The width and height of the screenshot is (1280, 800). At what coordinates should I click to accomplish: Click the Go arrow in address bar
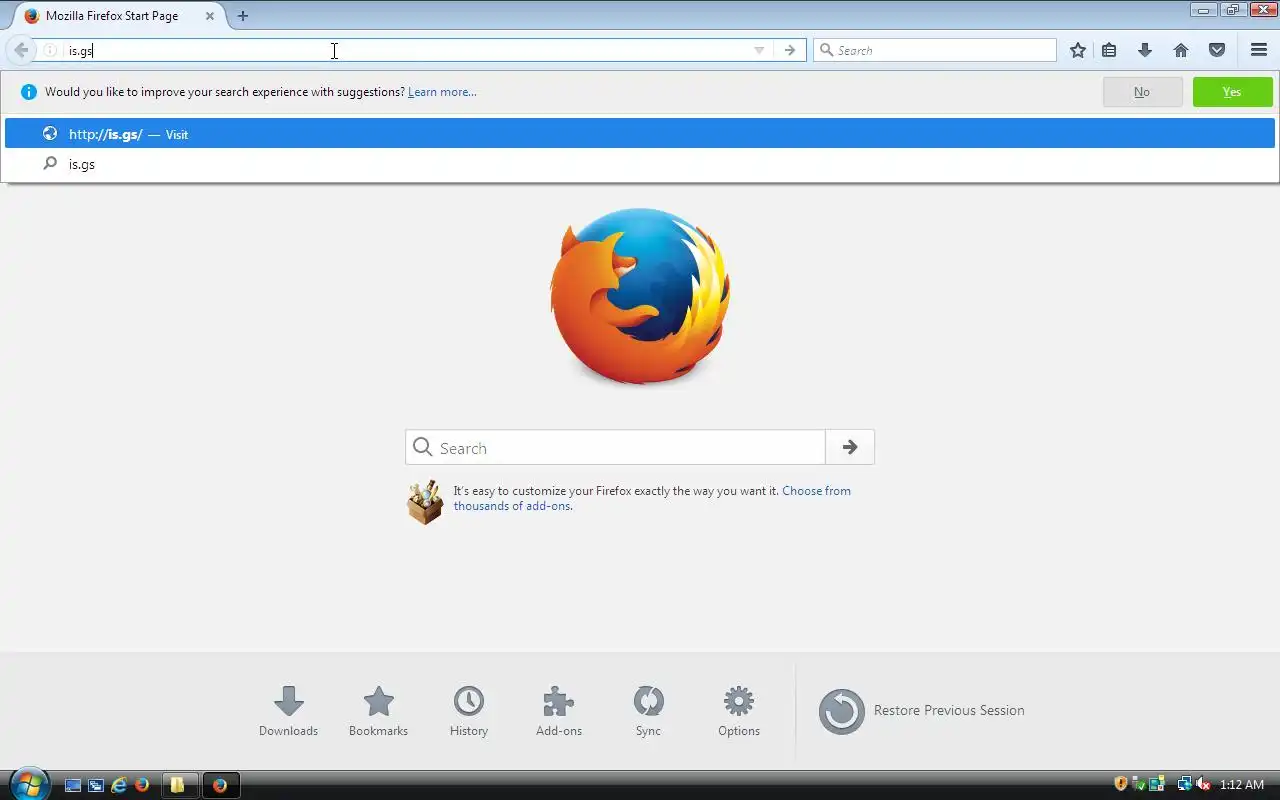pos(790,50)
